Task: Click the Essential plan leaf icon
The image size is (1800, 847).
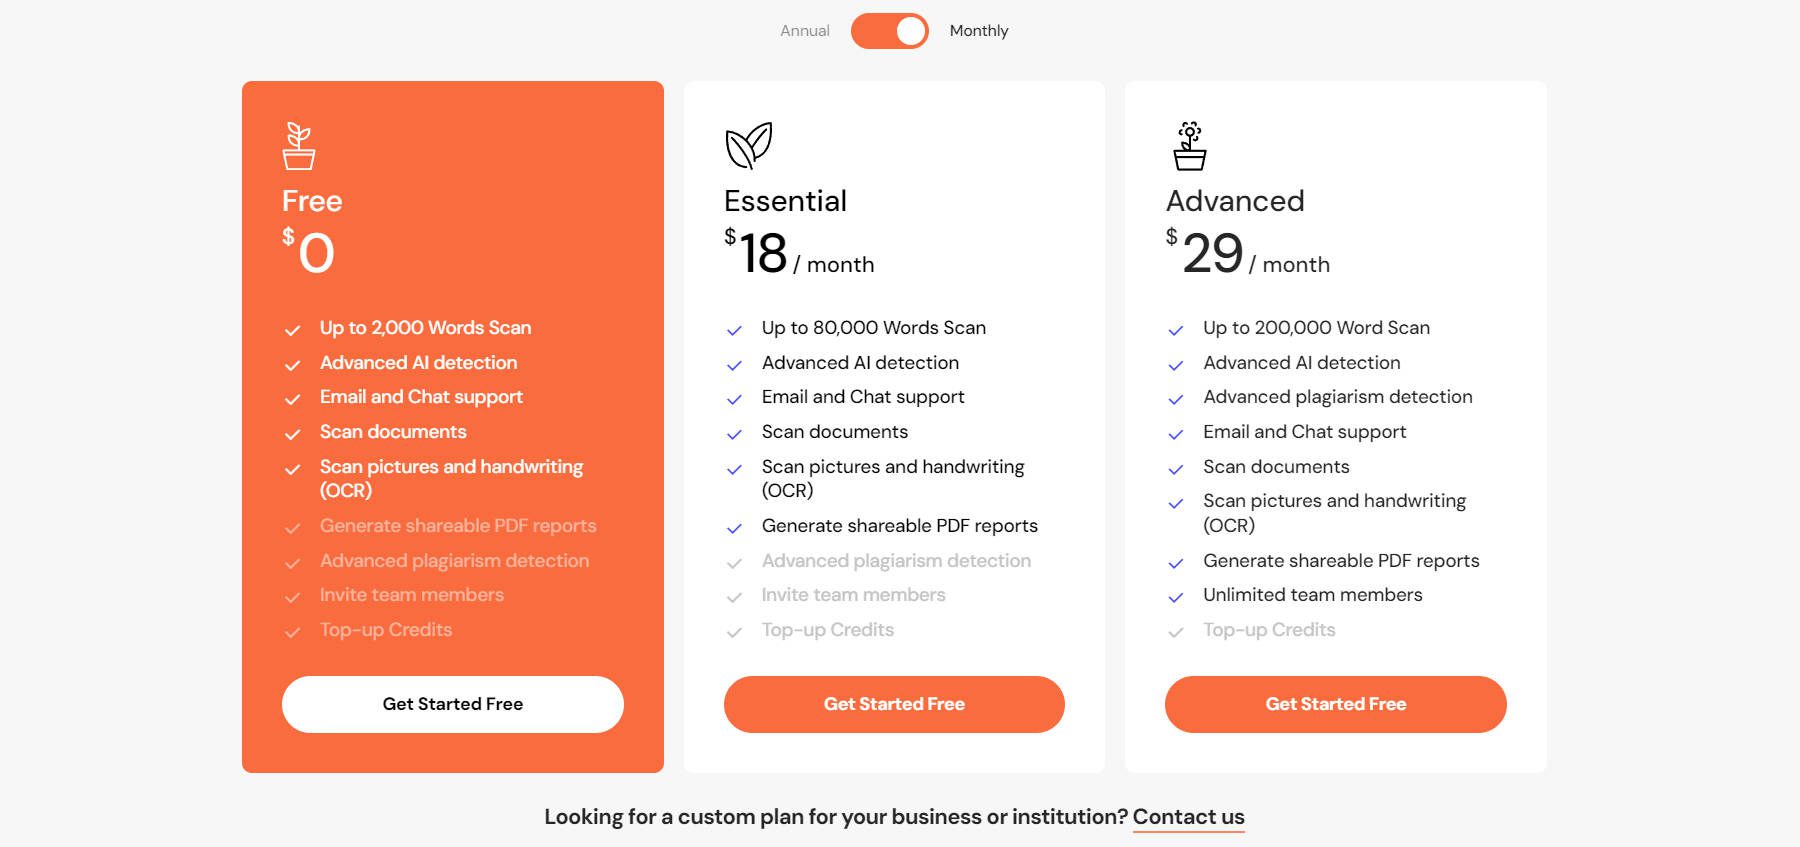Action: coord(748,146)
